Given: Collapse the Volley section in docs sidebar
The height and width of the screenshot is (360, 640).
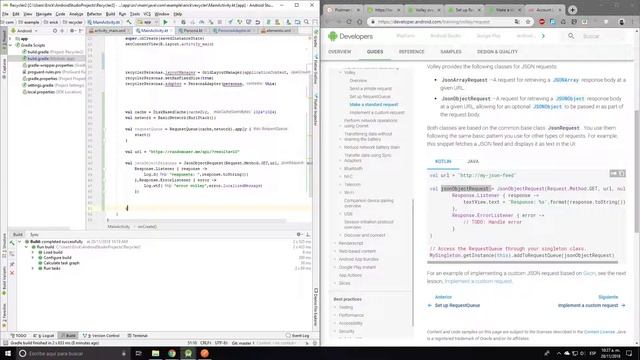Looking at the screenshot, I should [x=340, y=72].
